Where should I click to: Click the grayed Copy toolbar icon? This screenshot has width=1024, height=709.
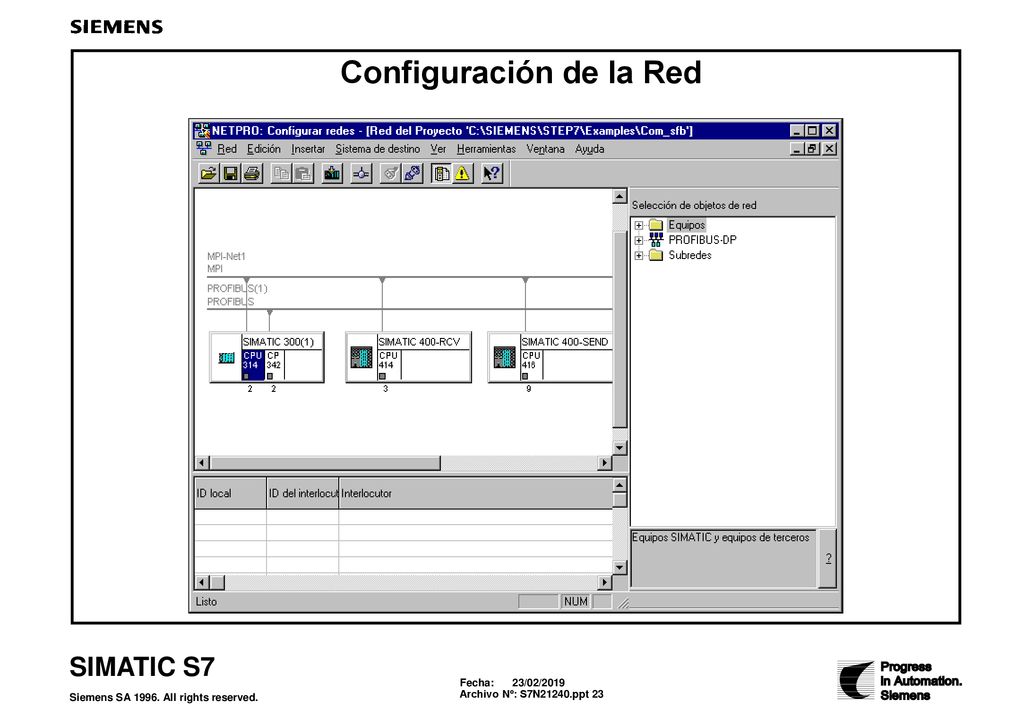(281, 174)
